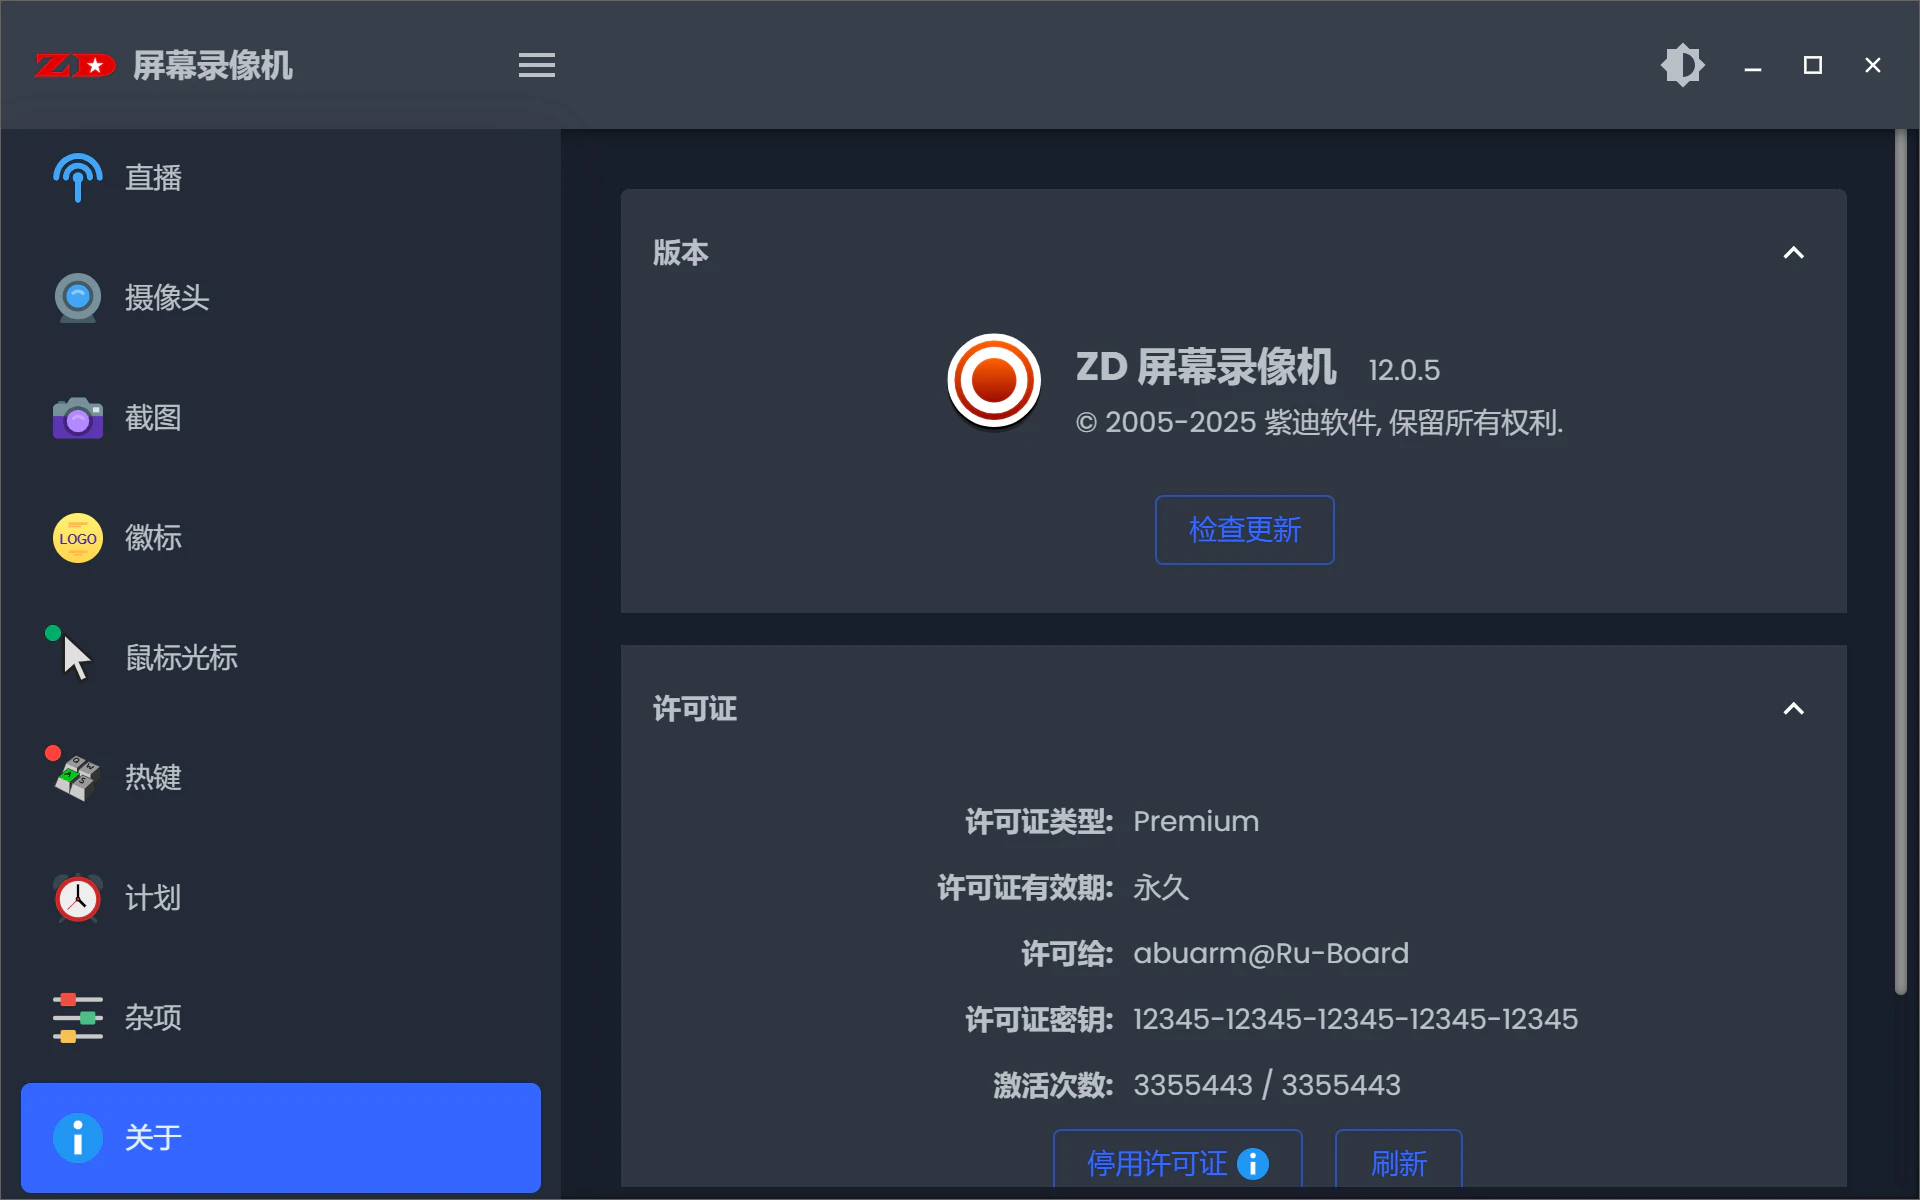Collapse the 版本 section chevron

[1793, 253]
